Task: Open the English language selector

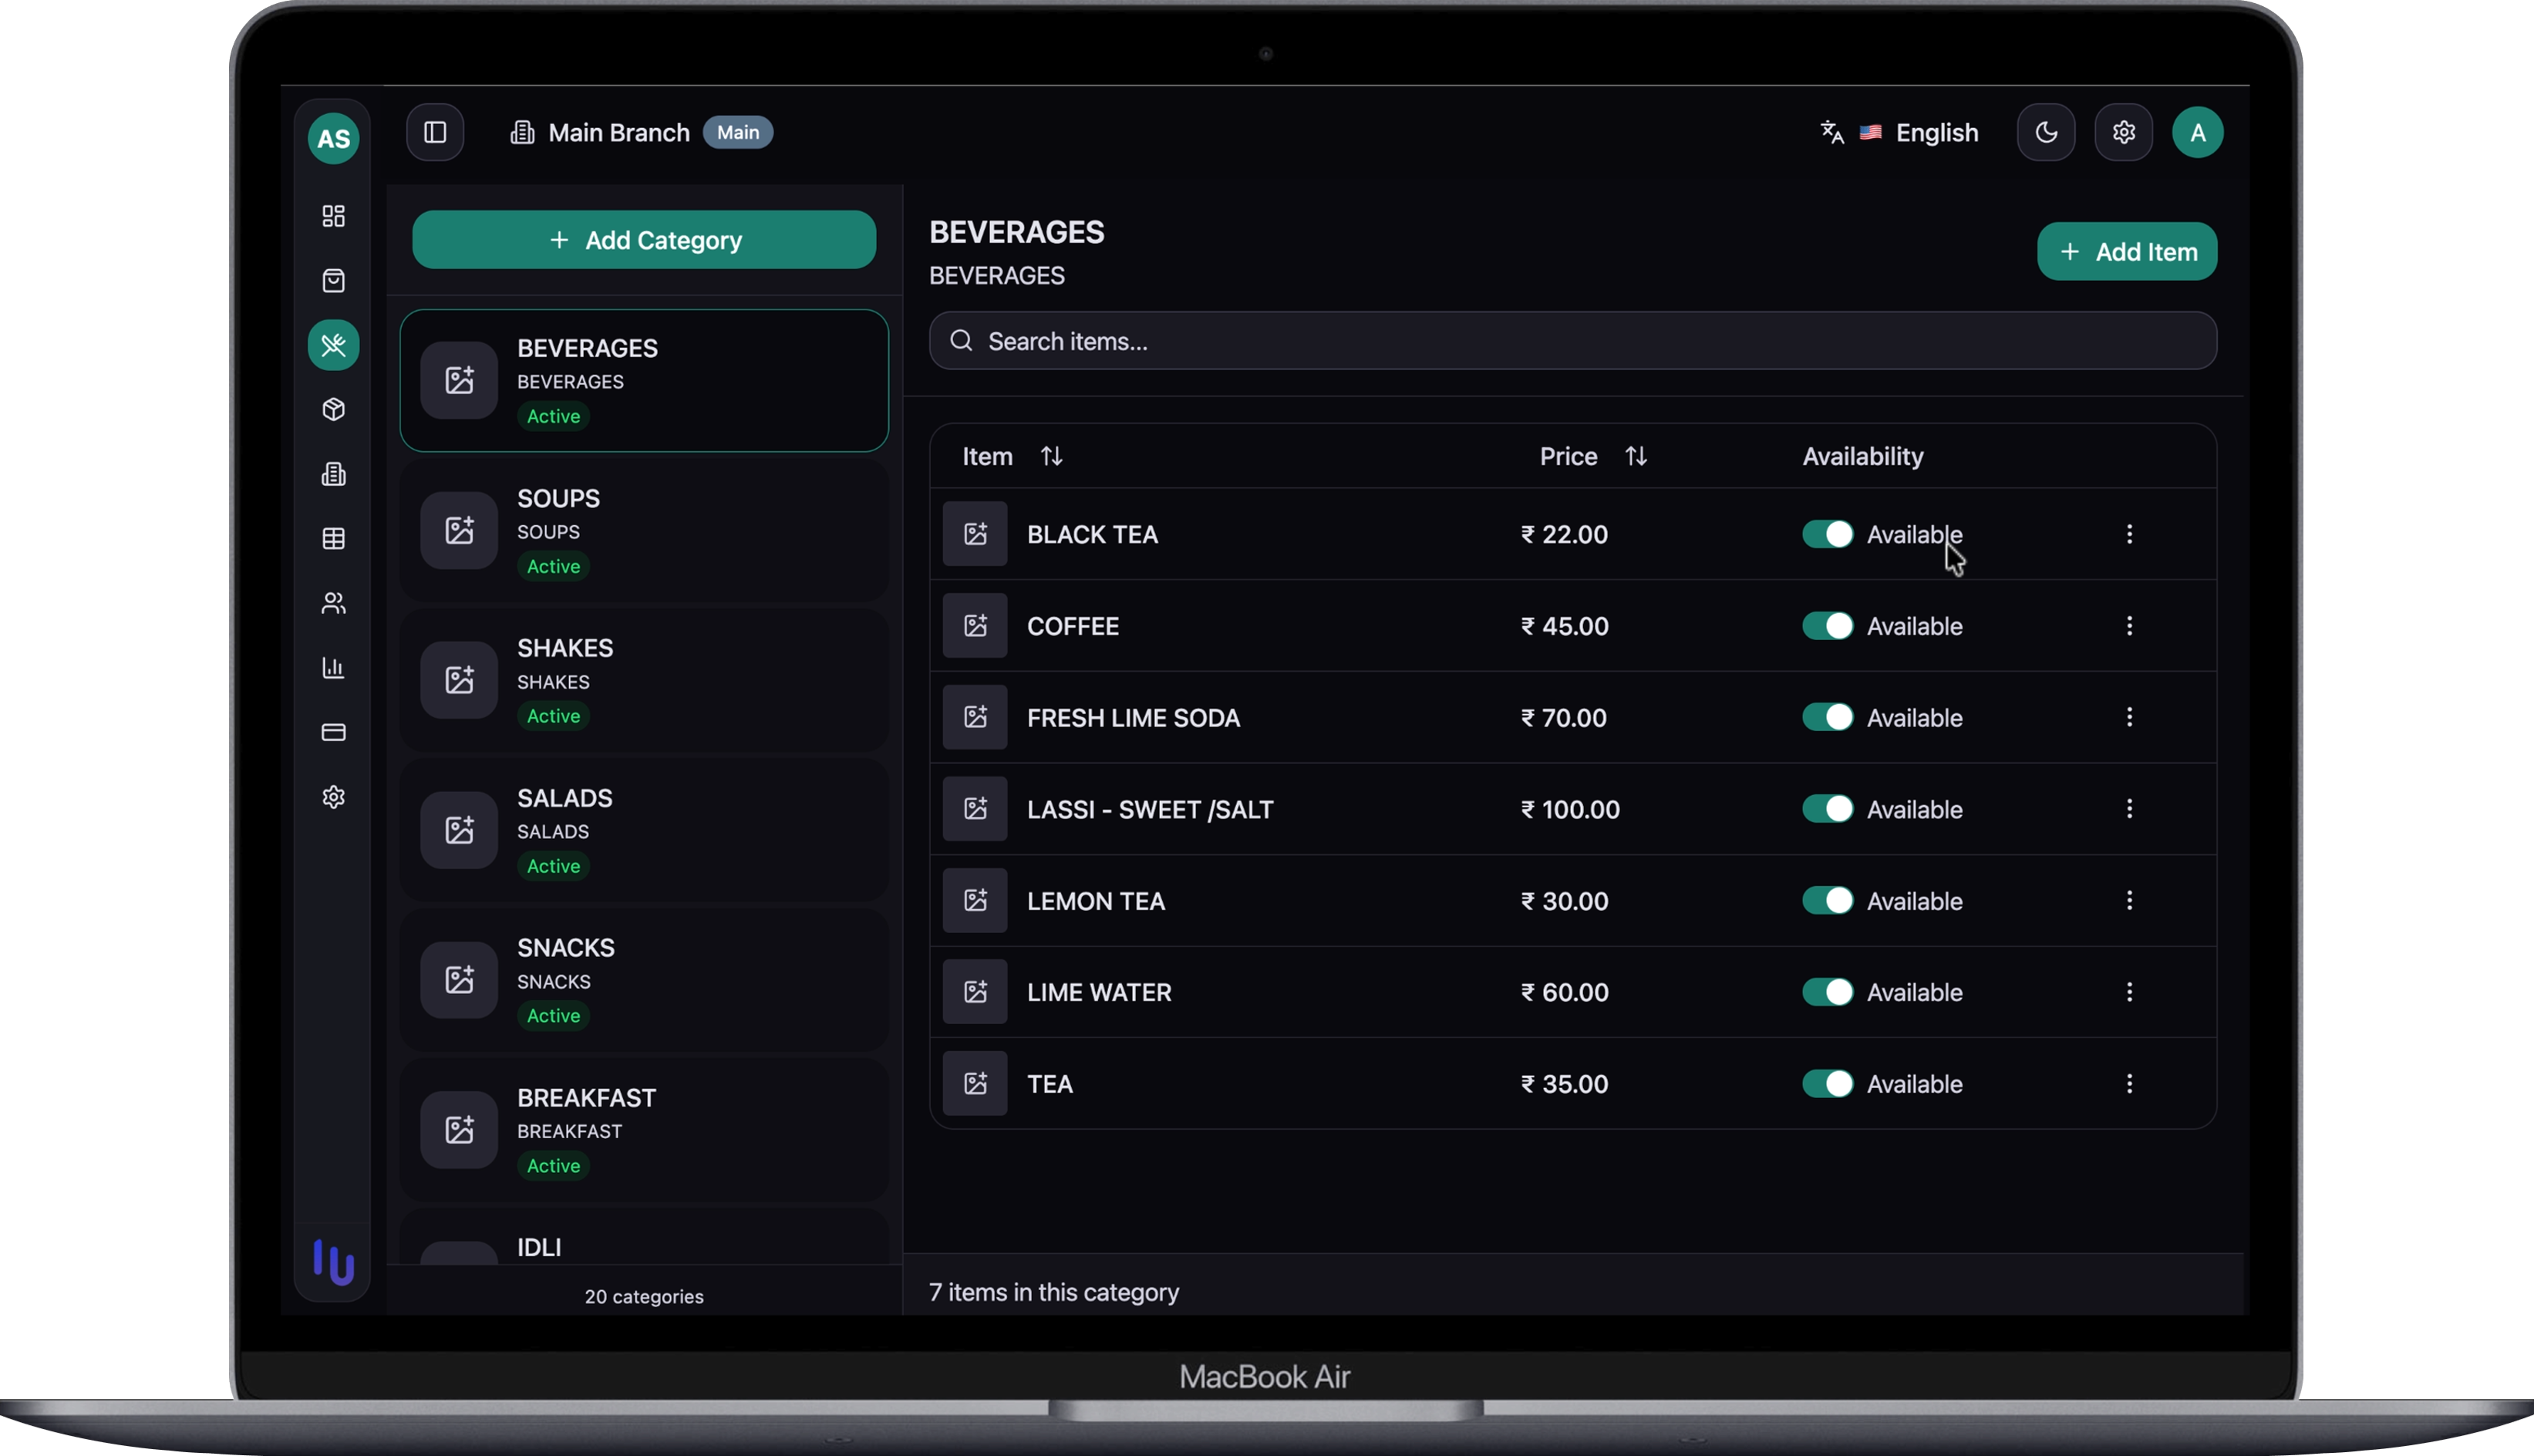Action: [1900, 132]
